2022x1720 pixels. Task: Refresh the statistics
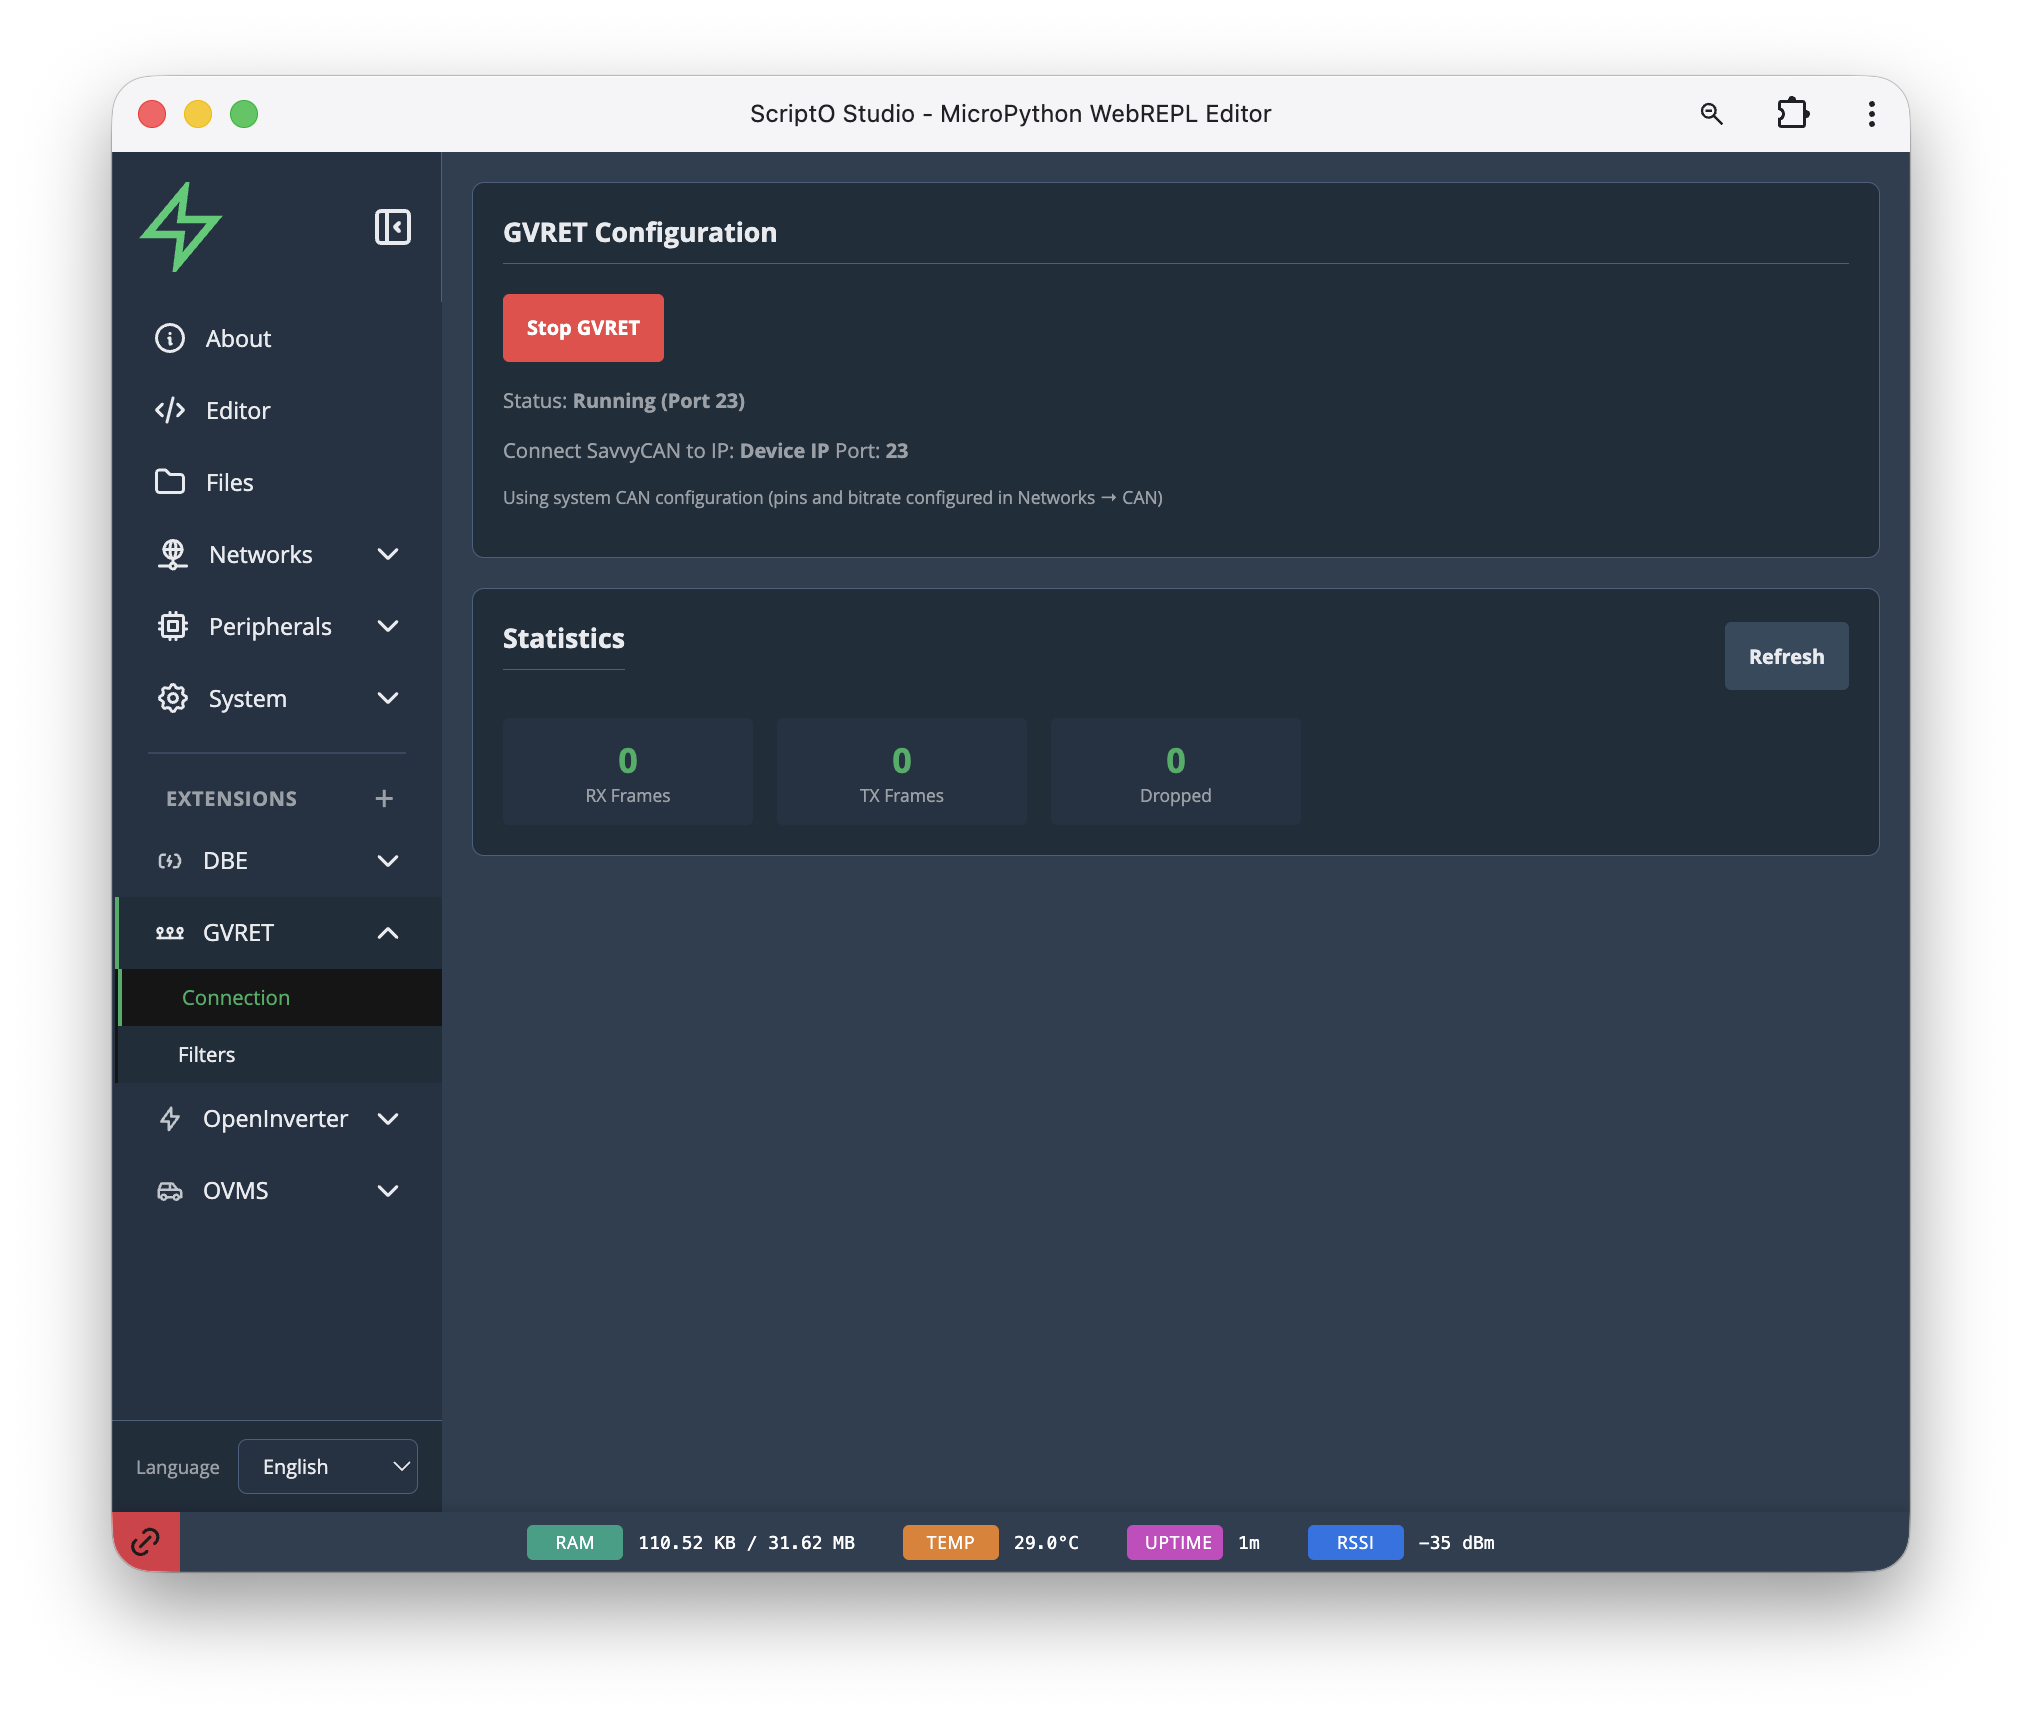click(1785, 657)
